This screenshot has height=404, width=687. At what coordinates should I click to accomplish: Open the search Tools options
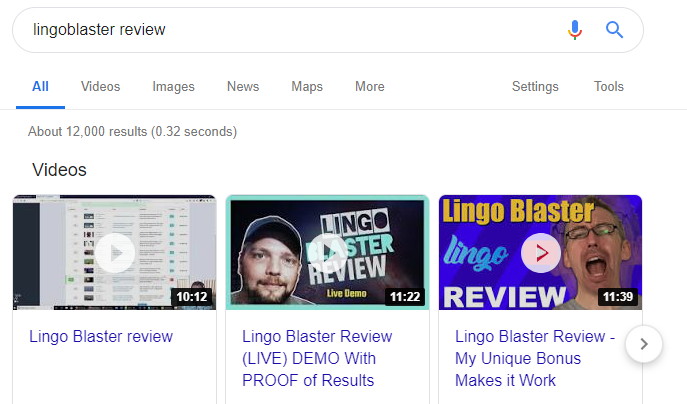pyautogui.click(x=609, y=86)
